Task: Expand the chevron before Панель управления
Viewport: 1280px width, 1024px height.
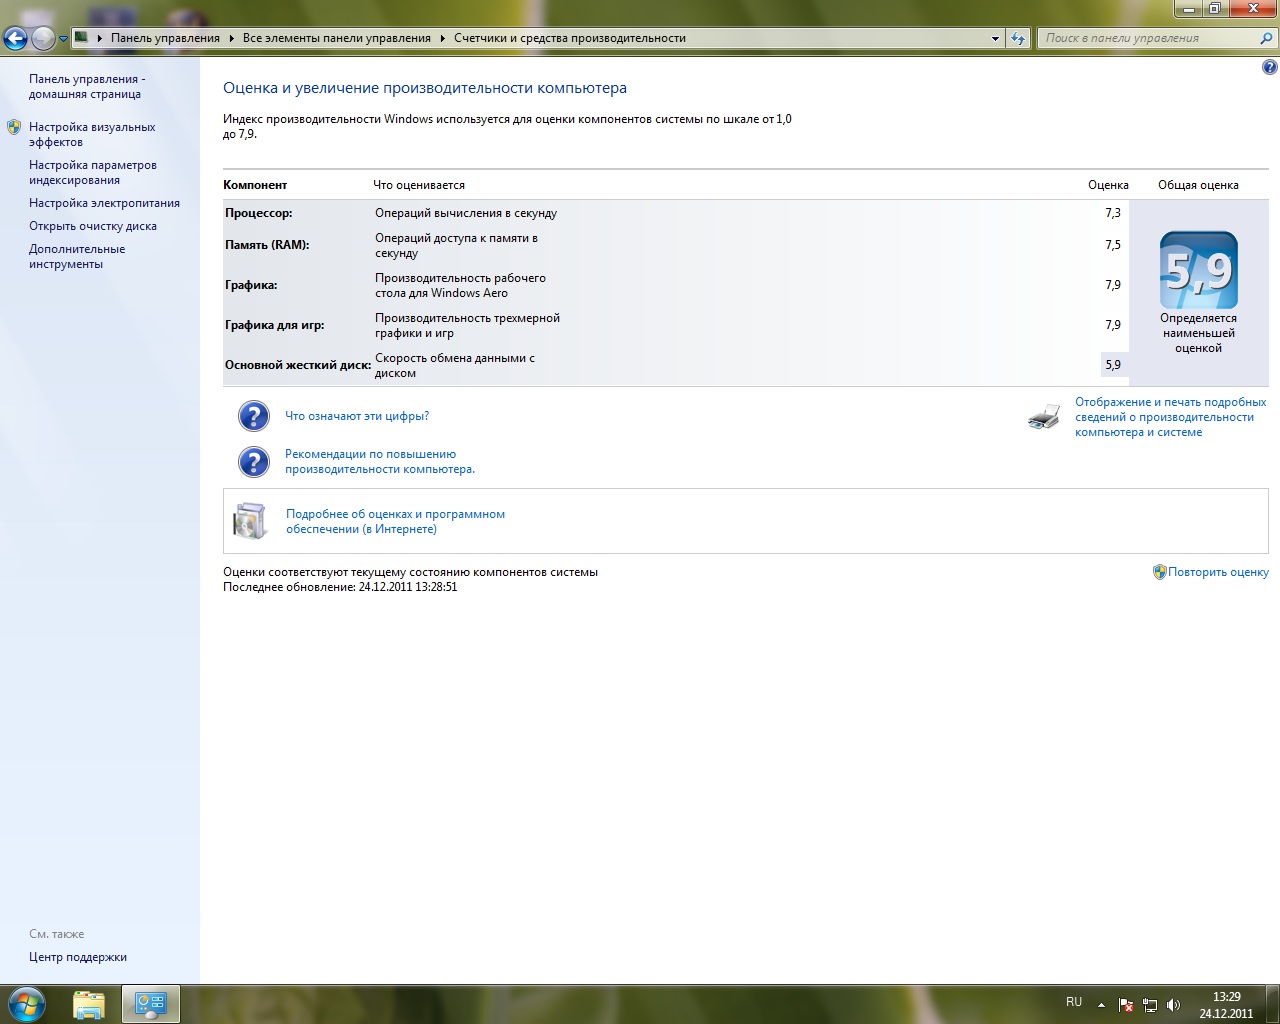Action: [x=100, y=38]
